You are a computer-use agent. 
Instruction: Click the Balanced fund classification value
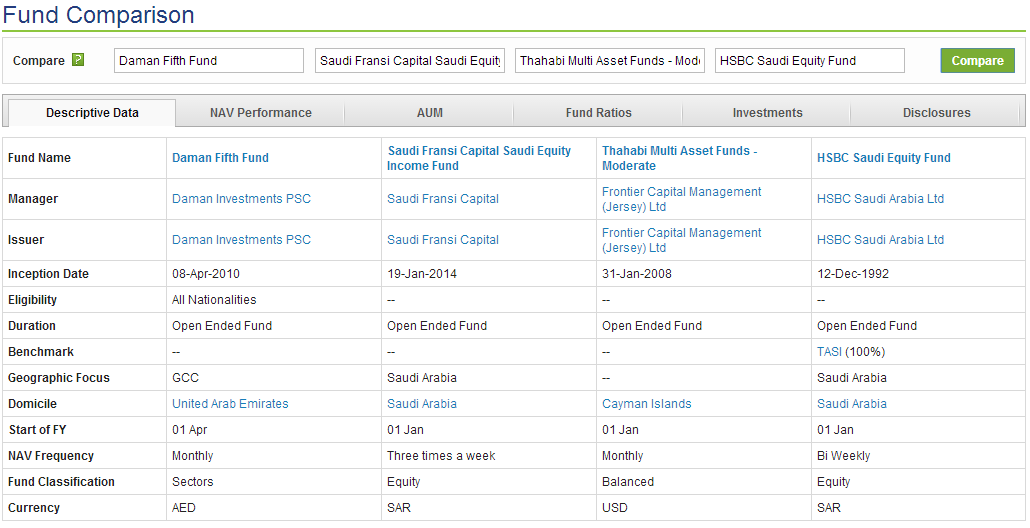pyautogui.click(x=628, y=482)
